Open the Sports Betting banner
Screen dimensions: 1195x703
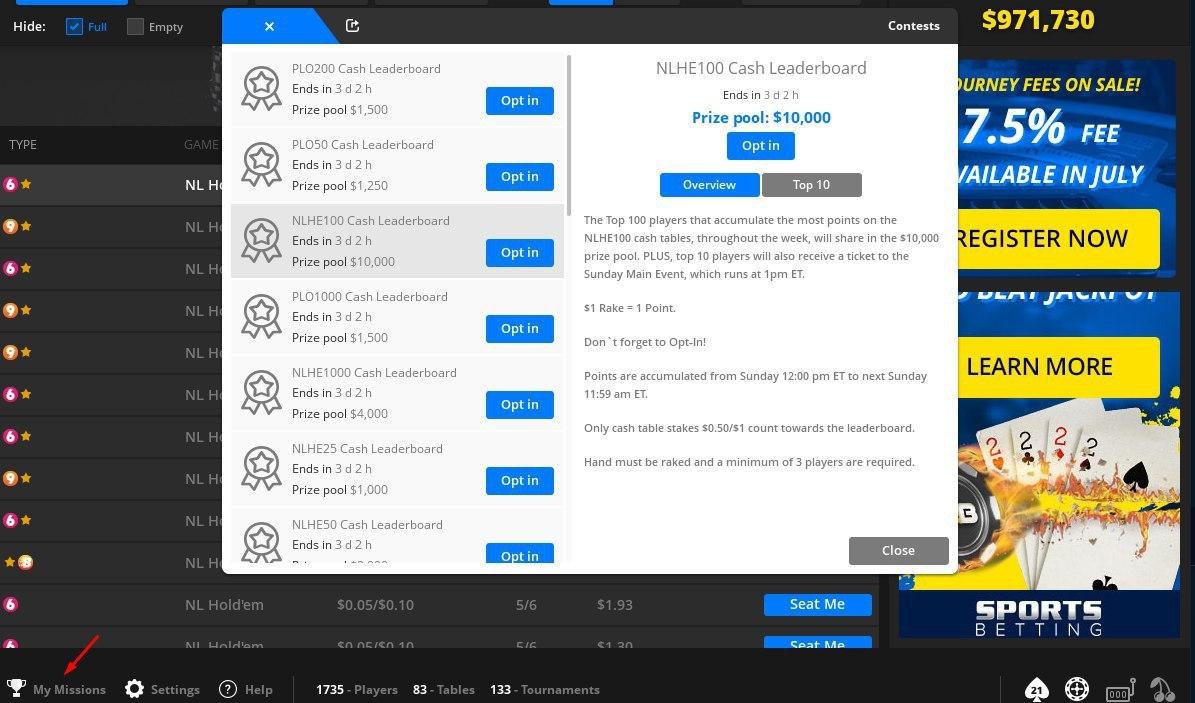pos(1040,616)
